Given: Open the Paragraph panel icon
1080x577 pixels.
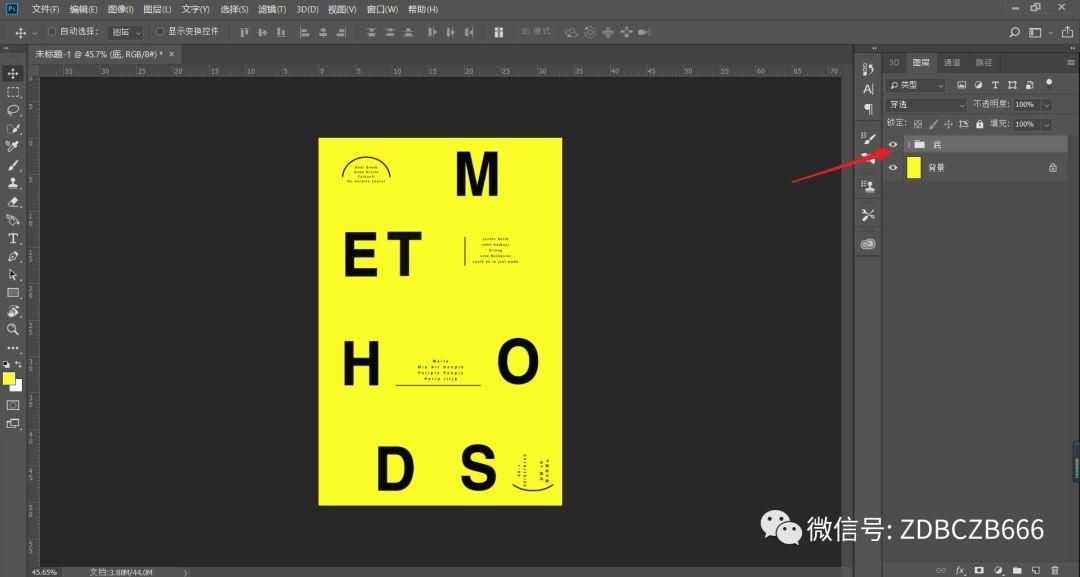Looking at the screenshot, I should pos(868,109).
